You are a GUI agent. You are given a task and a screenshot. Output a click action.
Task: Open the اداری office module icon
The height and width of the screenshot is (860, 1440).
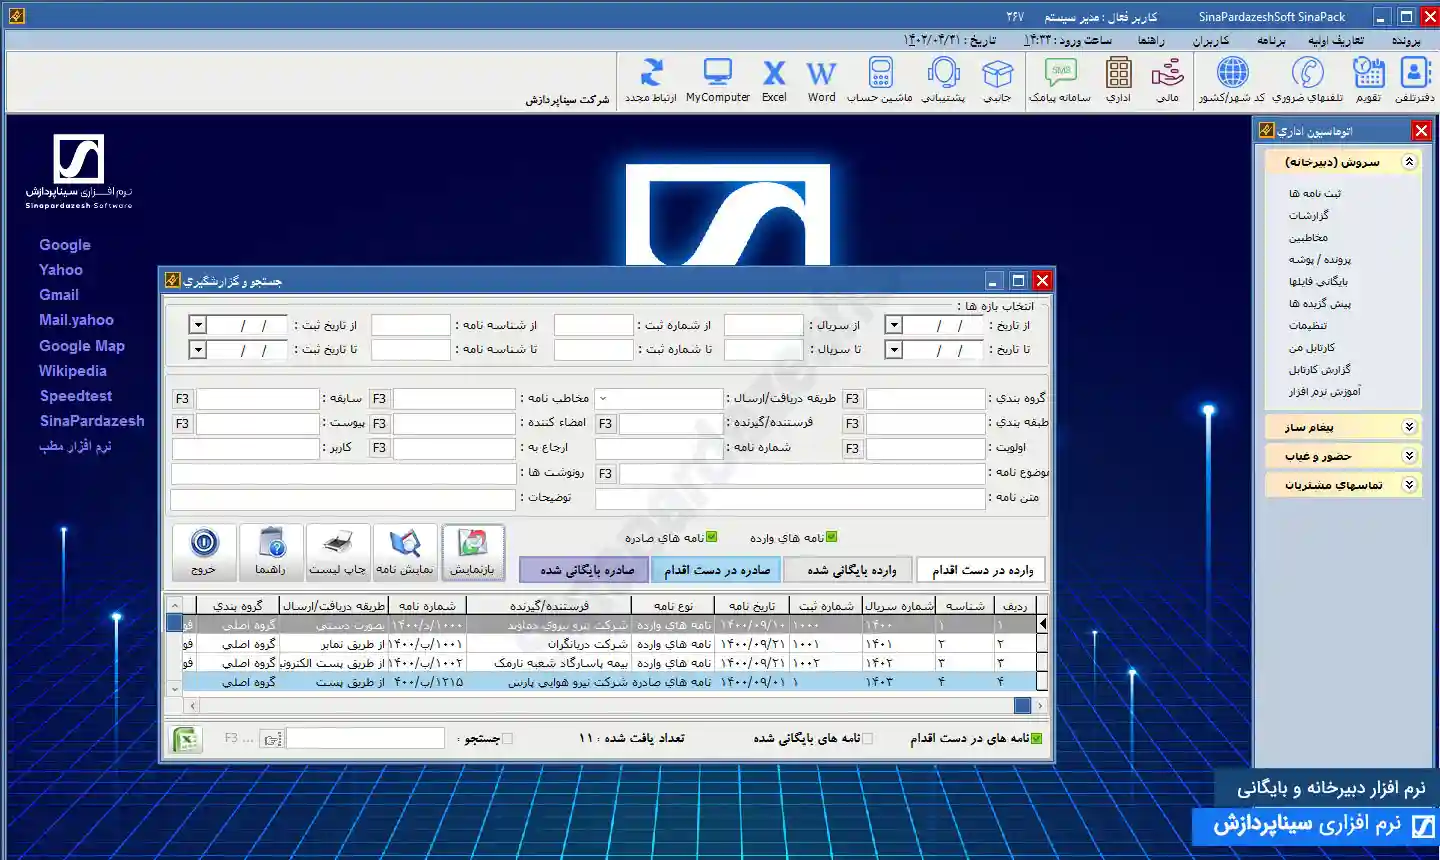1119,80
